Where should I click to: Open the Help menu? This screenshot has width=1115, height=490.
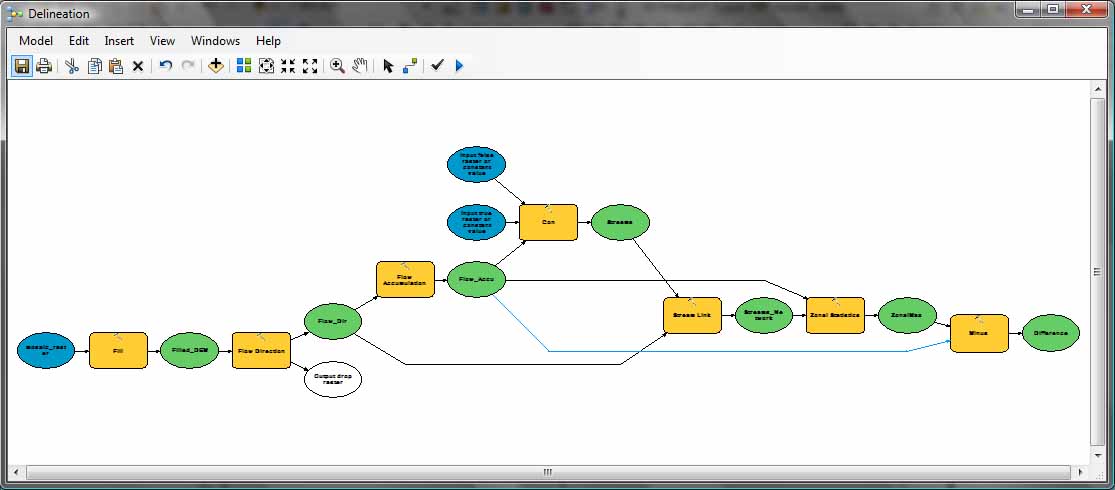pyautogui.click(x=268, y=41)
